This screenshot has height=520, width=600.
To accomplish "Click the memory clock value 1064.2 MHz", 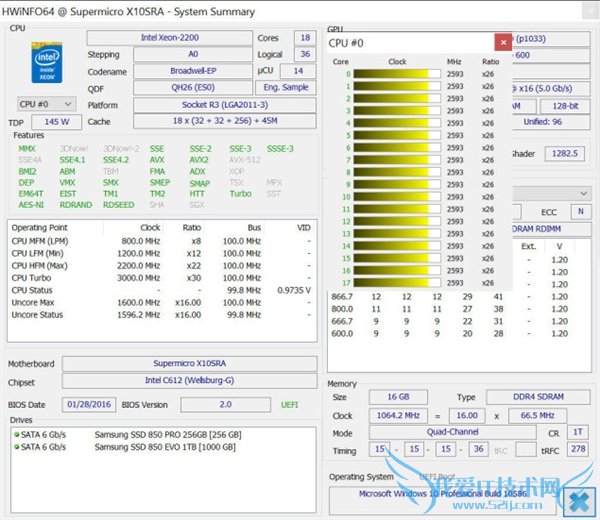I will point(398,416).
